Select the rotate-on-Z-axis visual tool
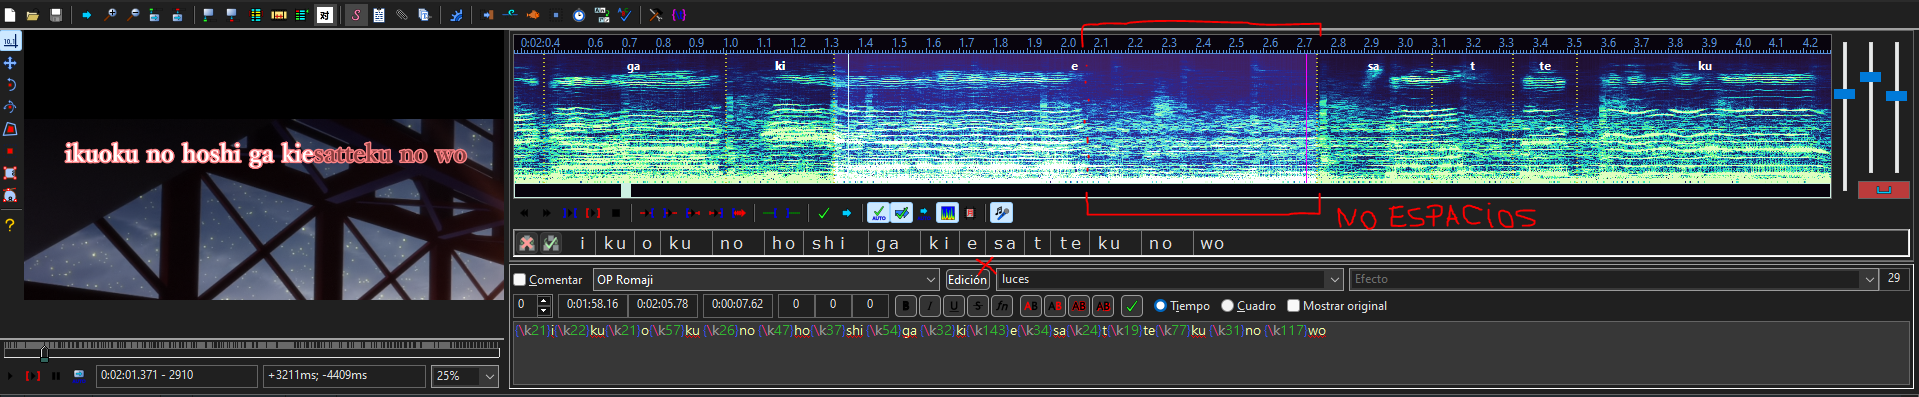Viewport: 1919px width, 397px height. point(10,85)
